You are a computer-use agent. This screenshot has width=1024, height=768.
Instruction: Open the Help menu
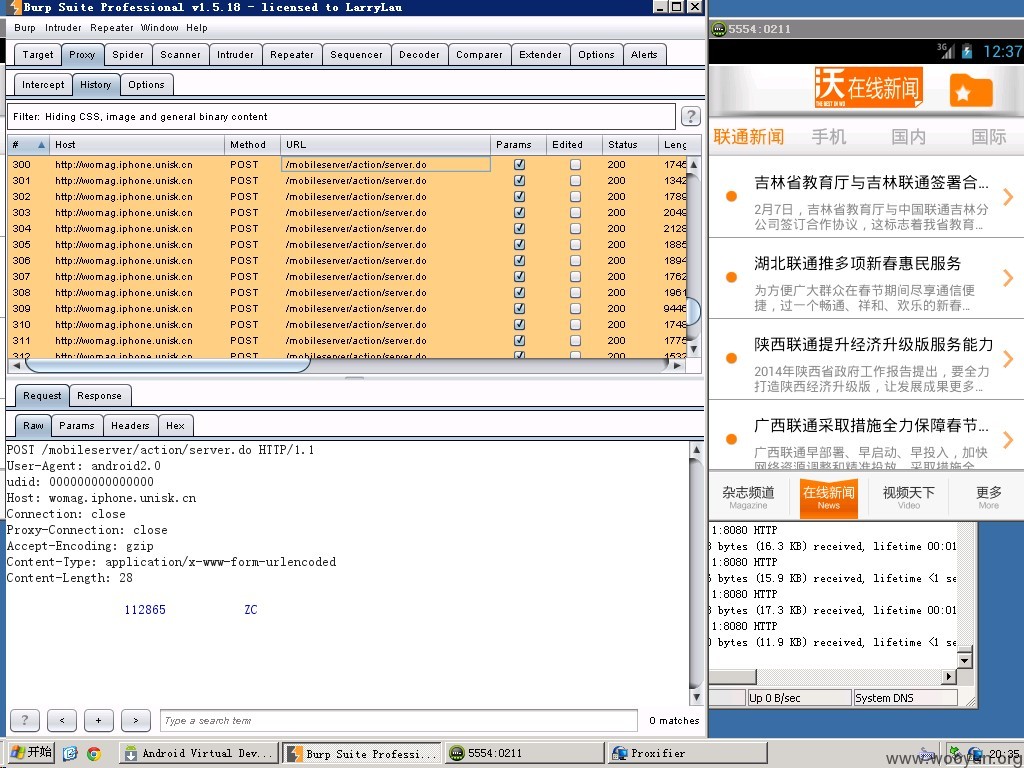197,27
